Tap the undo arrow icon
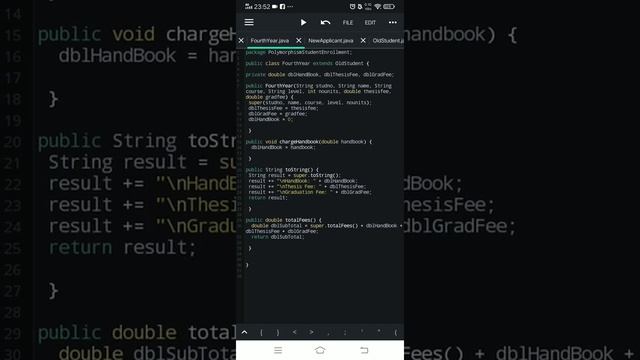The width and height of the screenshot is (640, 360). coord(325,22)
